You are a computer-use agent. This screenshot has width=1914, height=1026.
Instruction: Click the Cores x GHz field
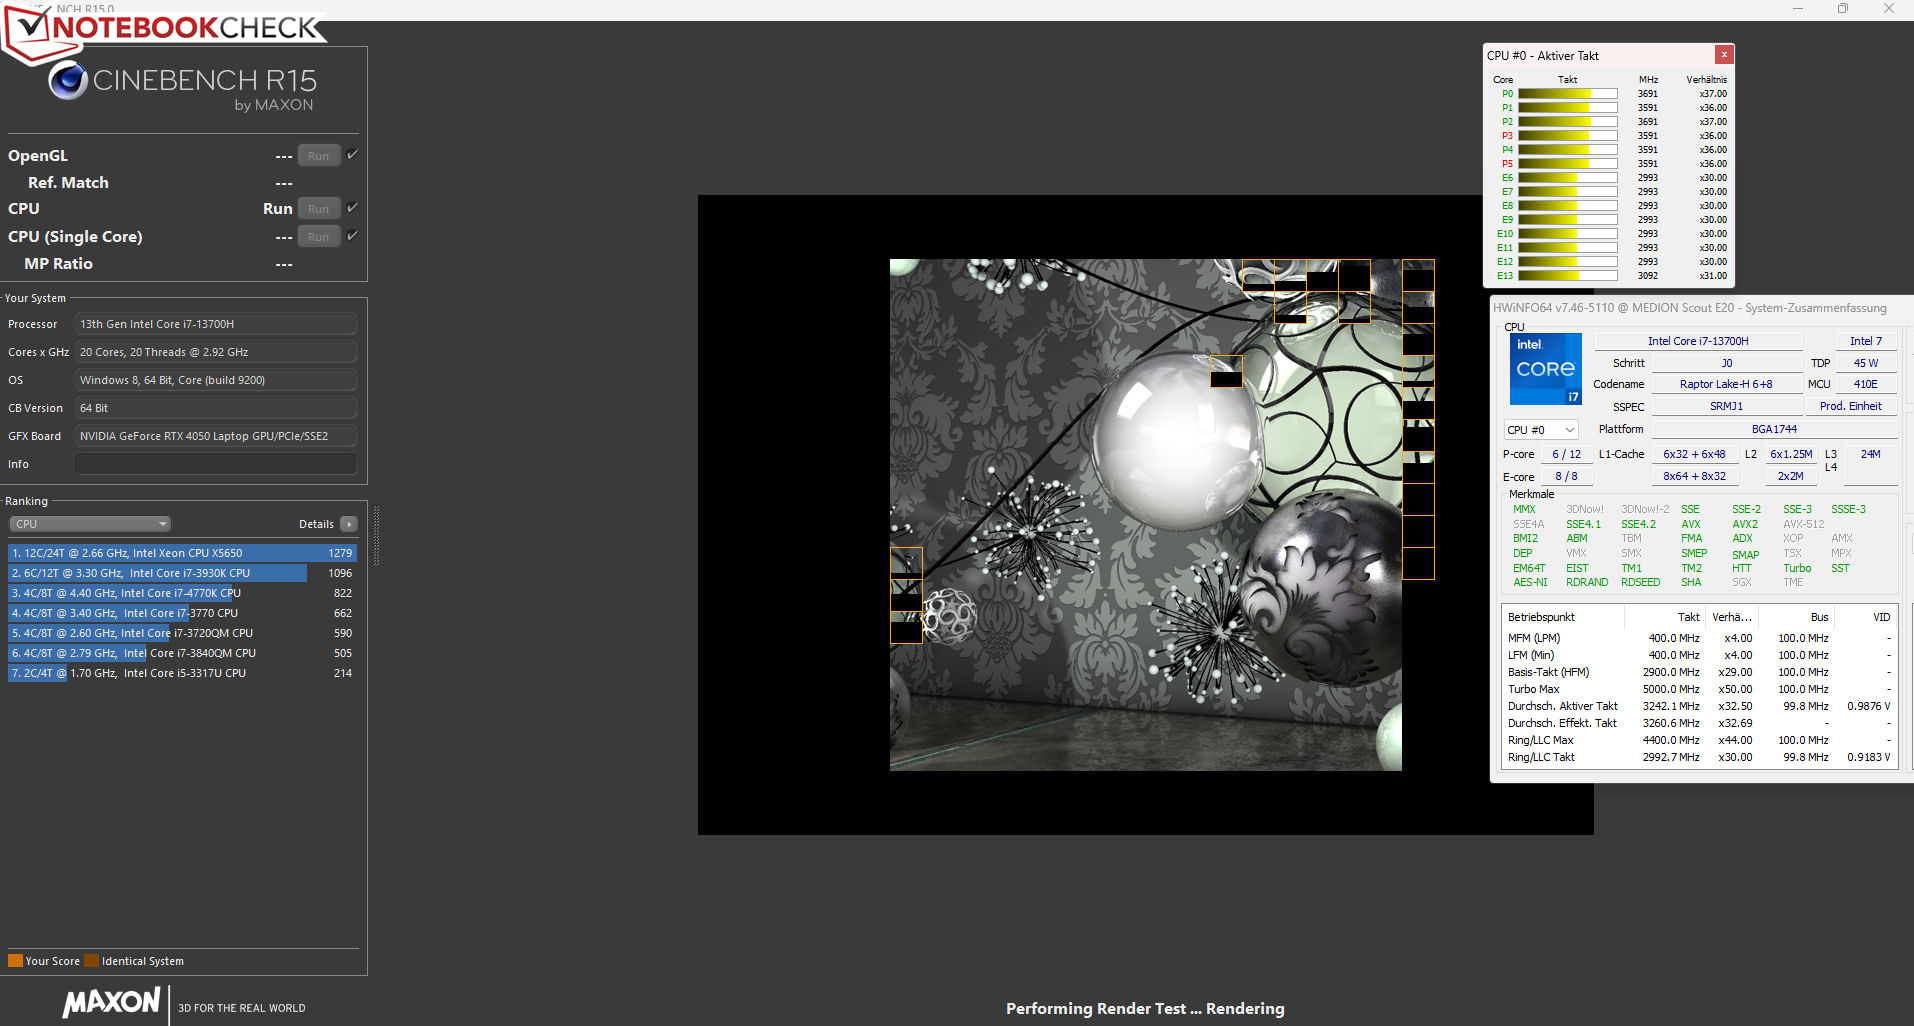pyautogui.click(x=216, y=352)
